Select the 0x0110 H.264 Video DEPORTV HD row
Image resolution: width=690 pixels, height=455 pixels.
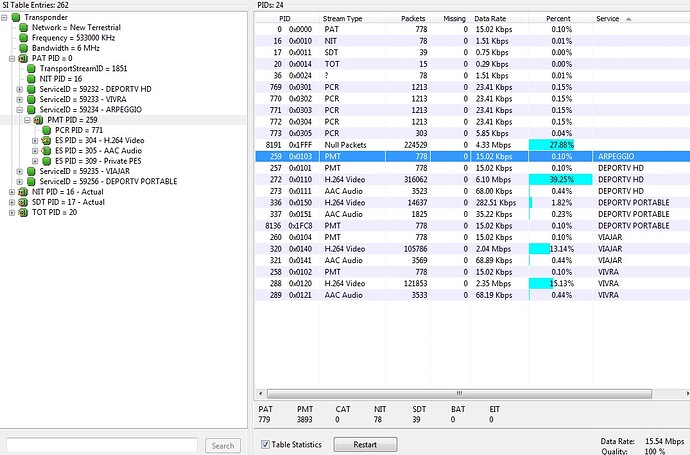coord(473,180)
